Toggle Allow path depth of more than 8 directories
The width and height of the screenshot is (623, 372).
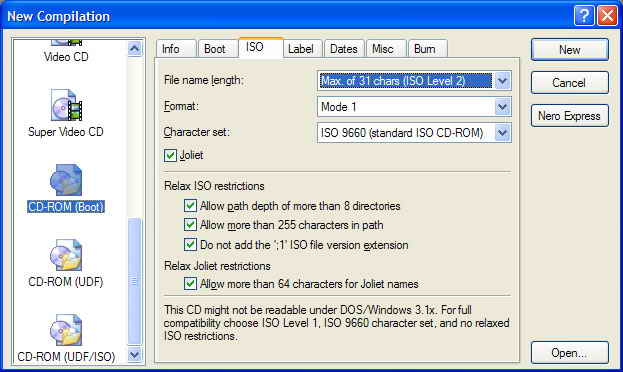coord(190,205)
